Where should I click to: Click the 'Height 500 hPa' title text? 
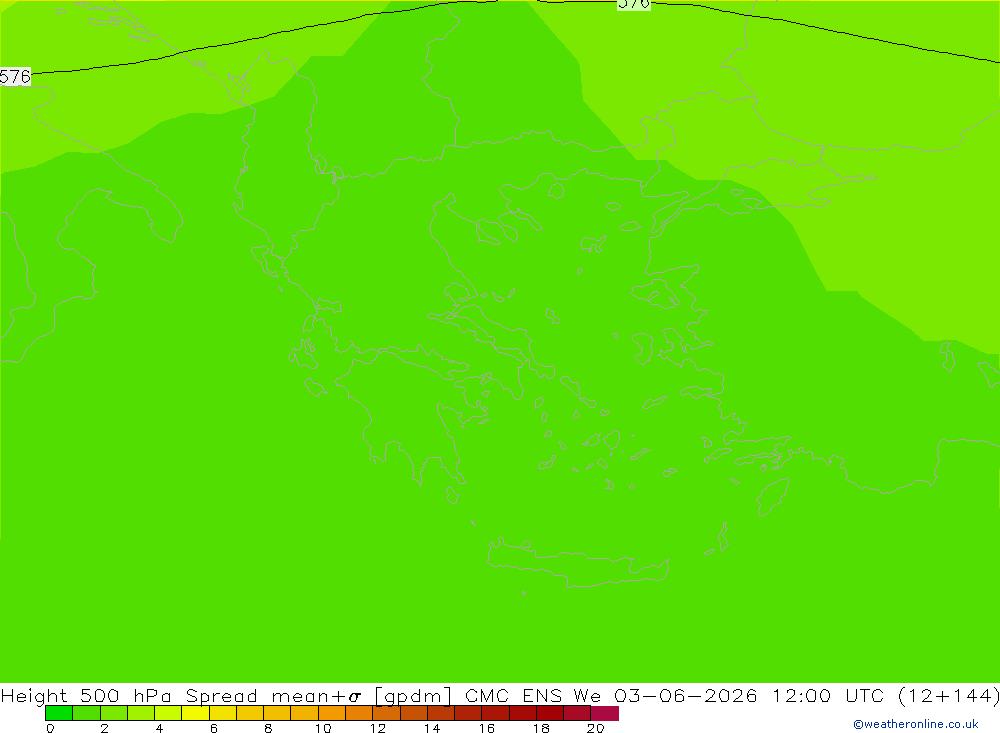click(86, 695)
